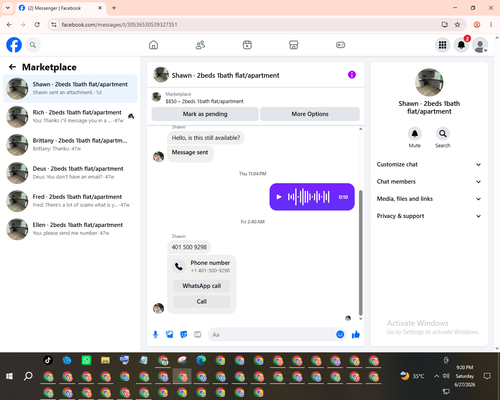
Task: Click the Call button
Action: [x=202, y=301]
